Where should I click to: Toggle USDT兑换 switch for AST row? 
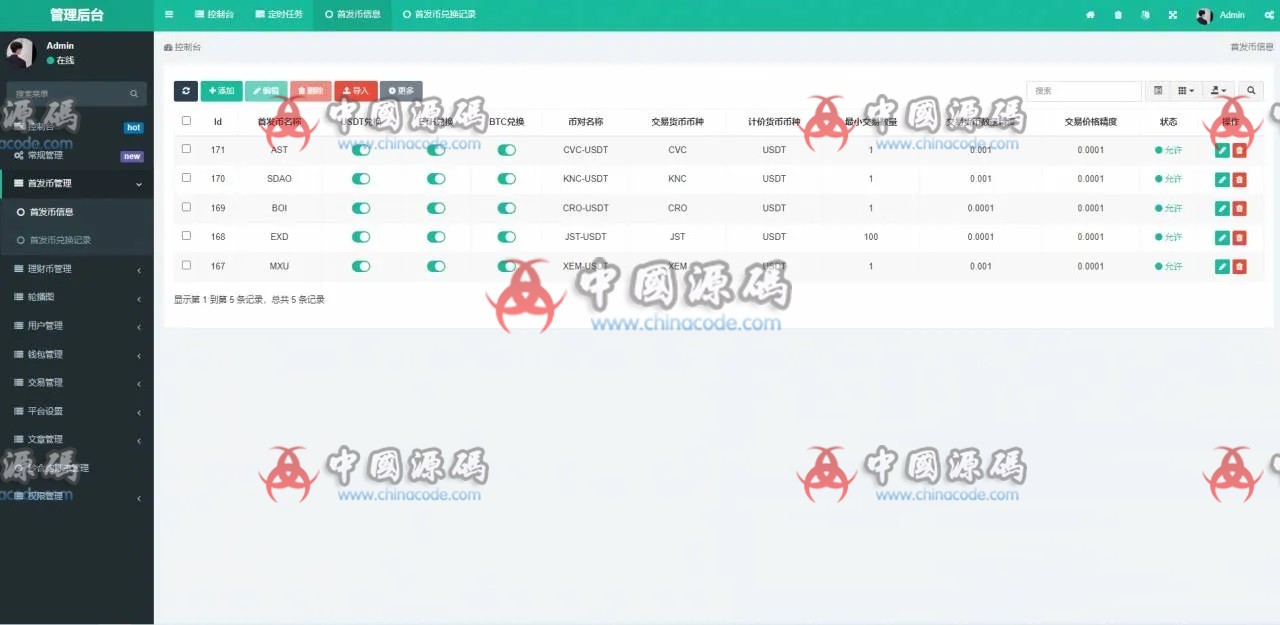(x=361, y=150)
